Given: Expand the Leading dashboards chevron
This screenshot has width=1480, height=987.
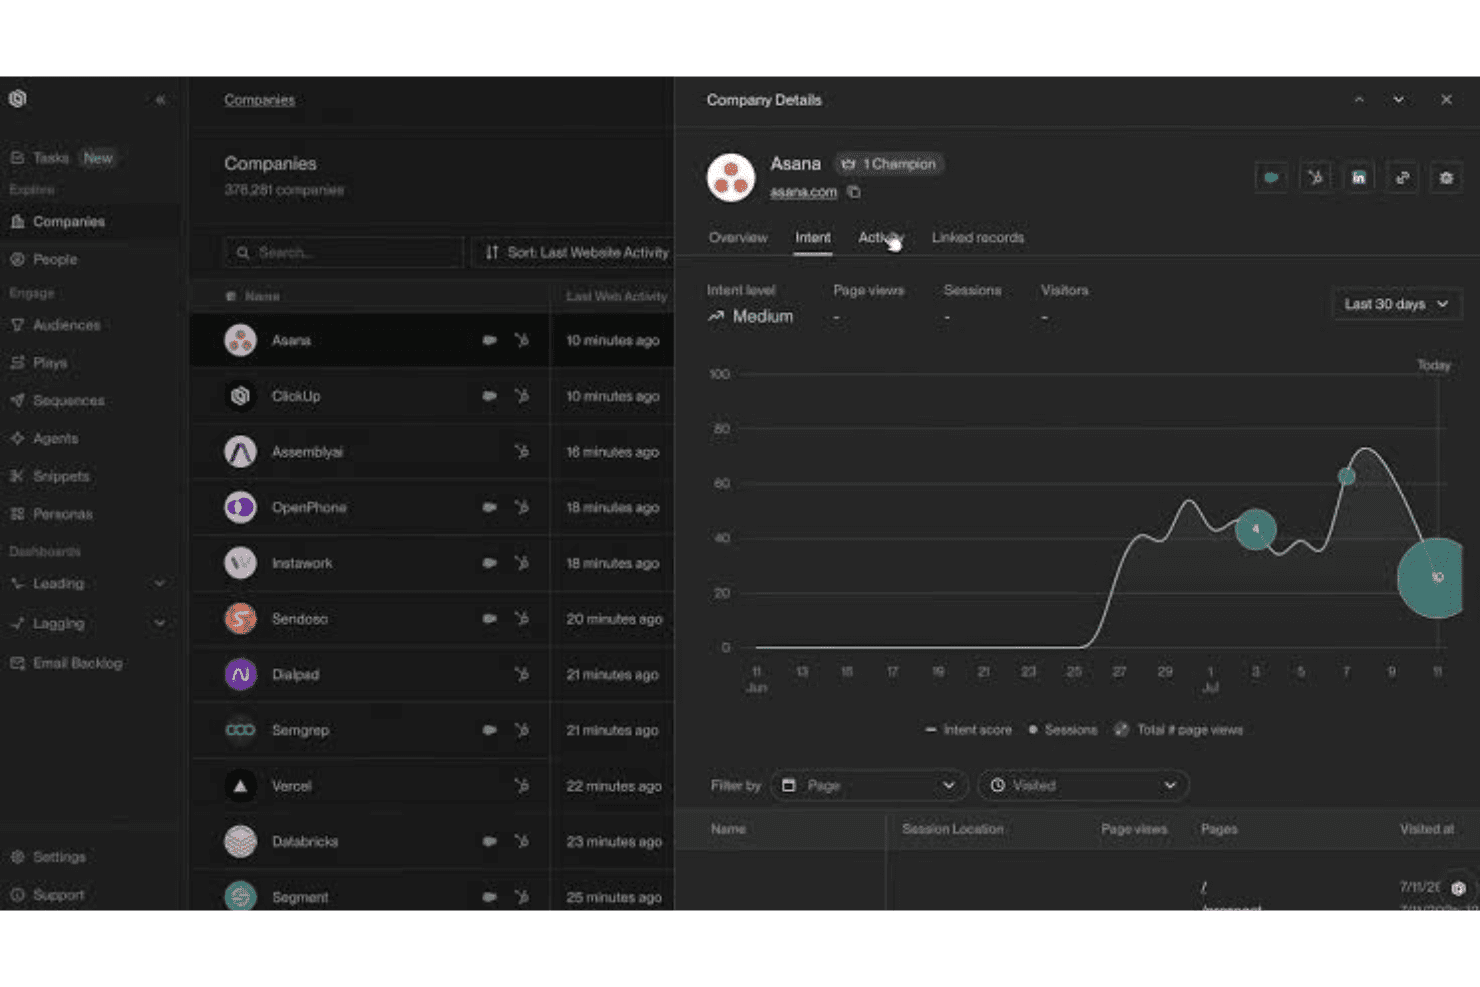Looking at the screenshot, I should [x=160, y=584].
